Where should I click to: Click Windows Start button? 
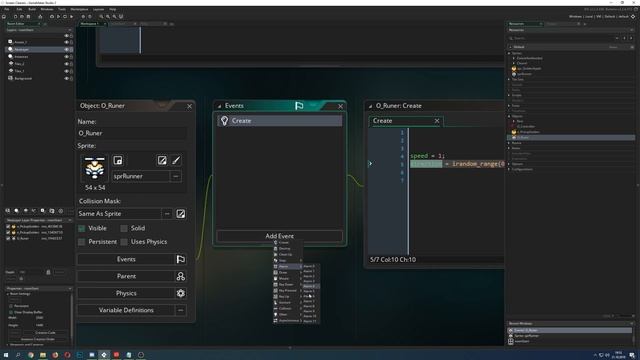coord(6,355)
